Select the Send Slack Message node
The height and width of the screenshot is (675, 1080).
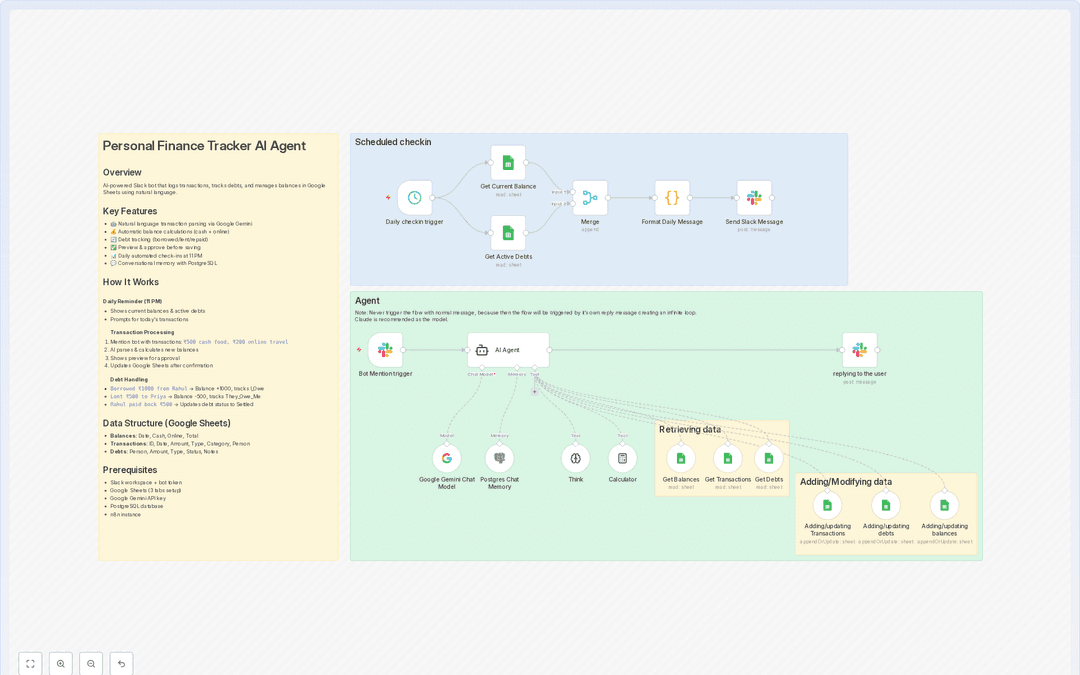(754, 196)
